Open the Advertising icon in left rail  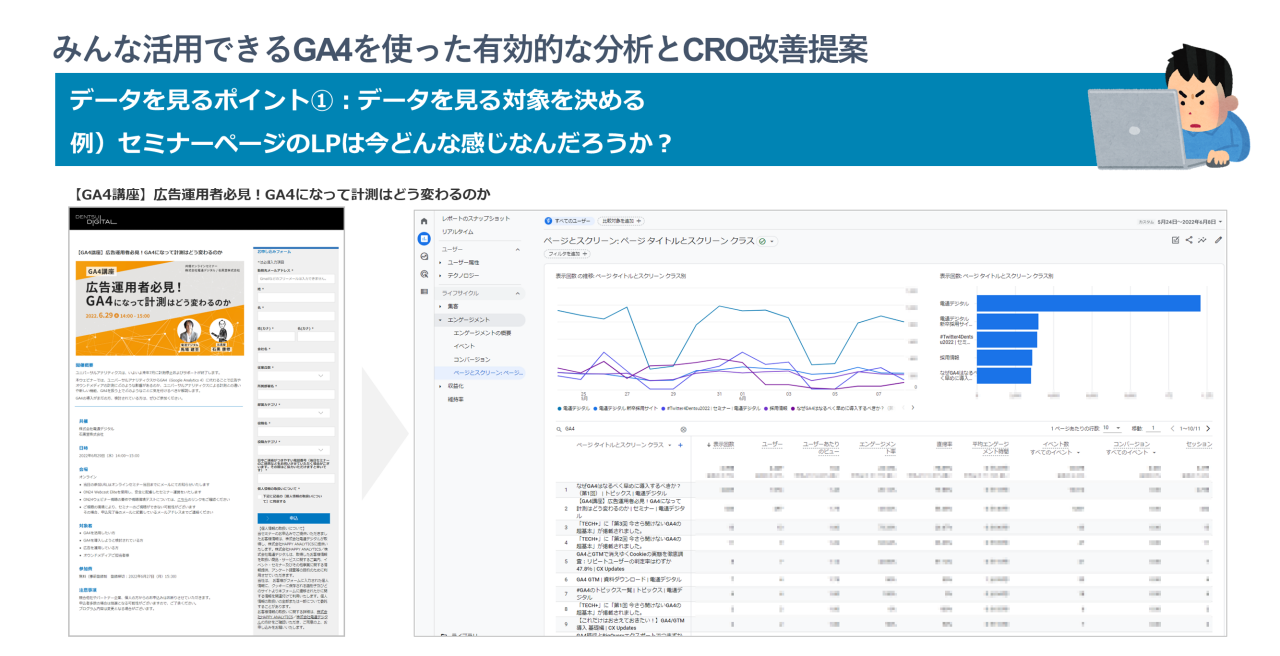[424, 273]
